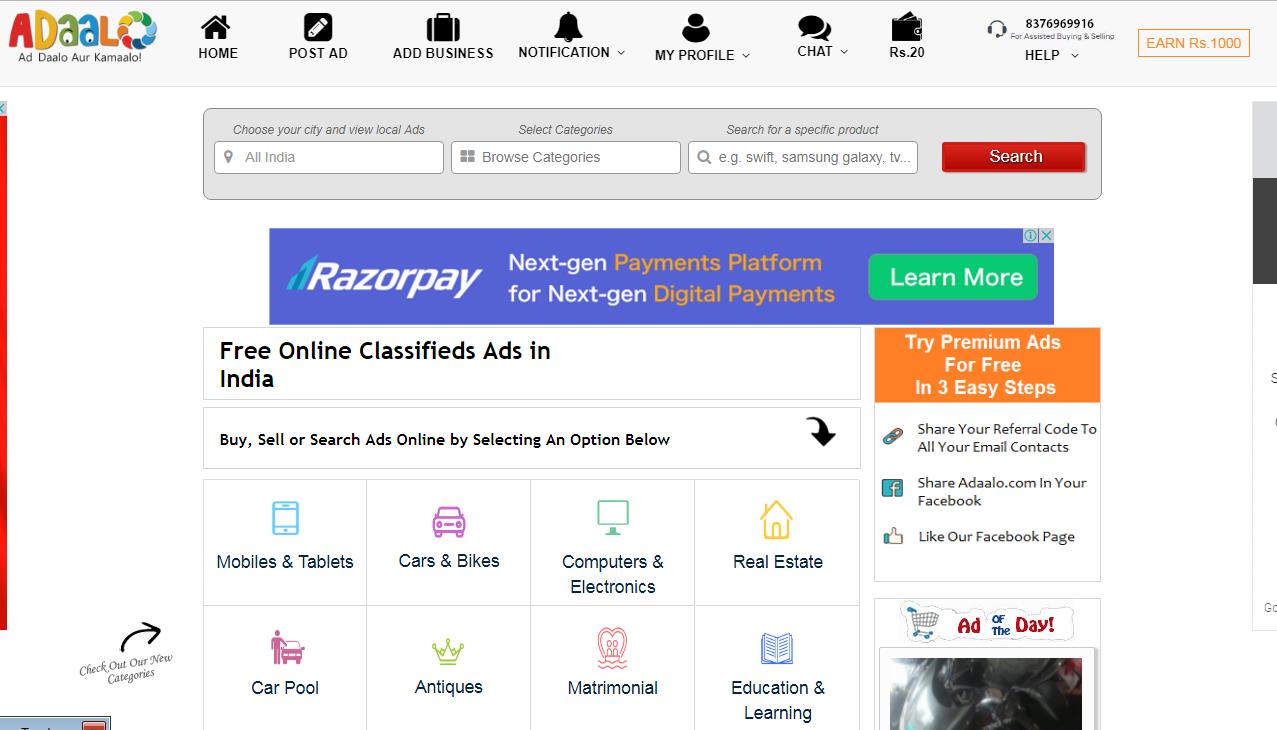Open the All India city selector

(329, 157)
